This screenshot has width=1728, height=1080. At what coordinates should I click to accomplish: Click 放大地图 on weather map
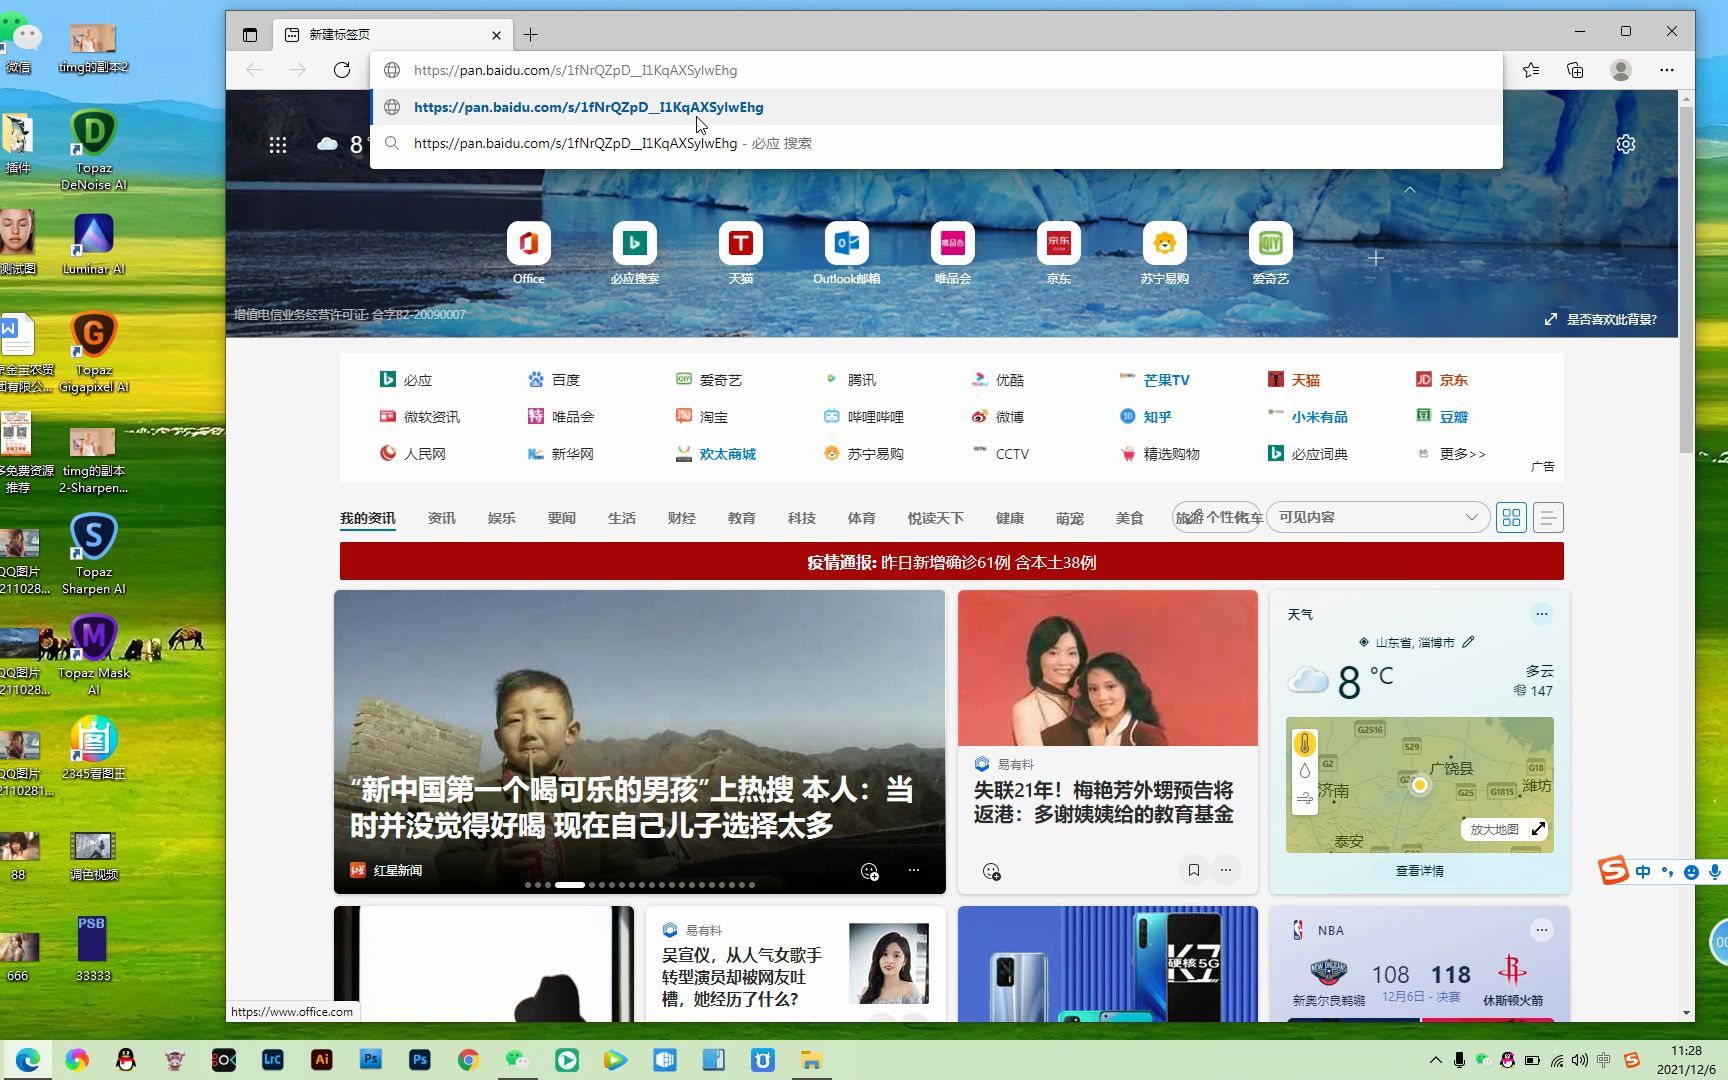(1507, 829)
